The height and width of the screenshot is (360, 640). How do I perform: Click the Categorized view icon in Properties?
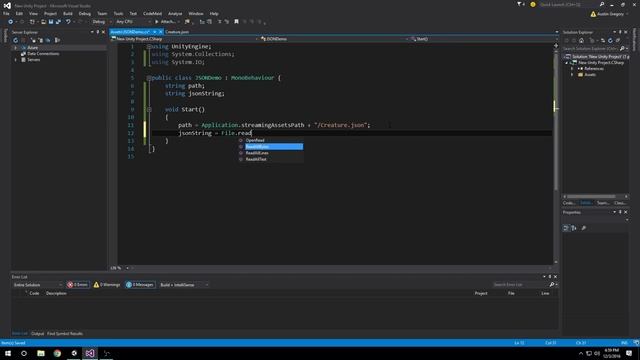click(x=566, y=228)
